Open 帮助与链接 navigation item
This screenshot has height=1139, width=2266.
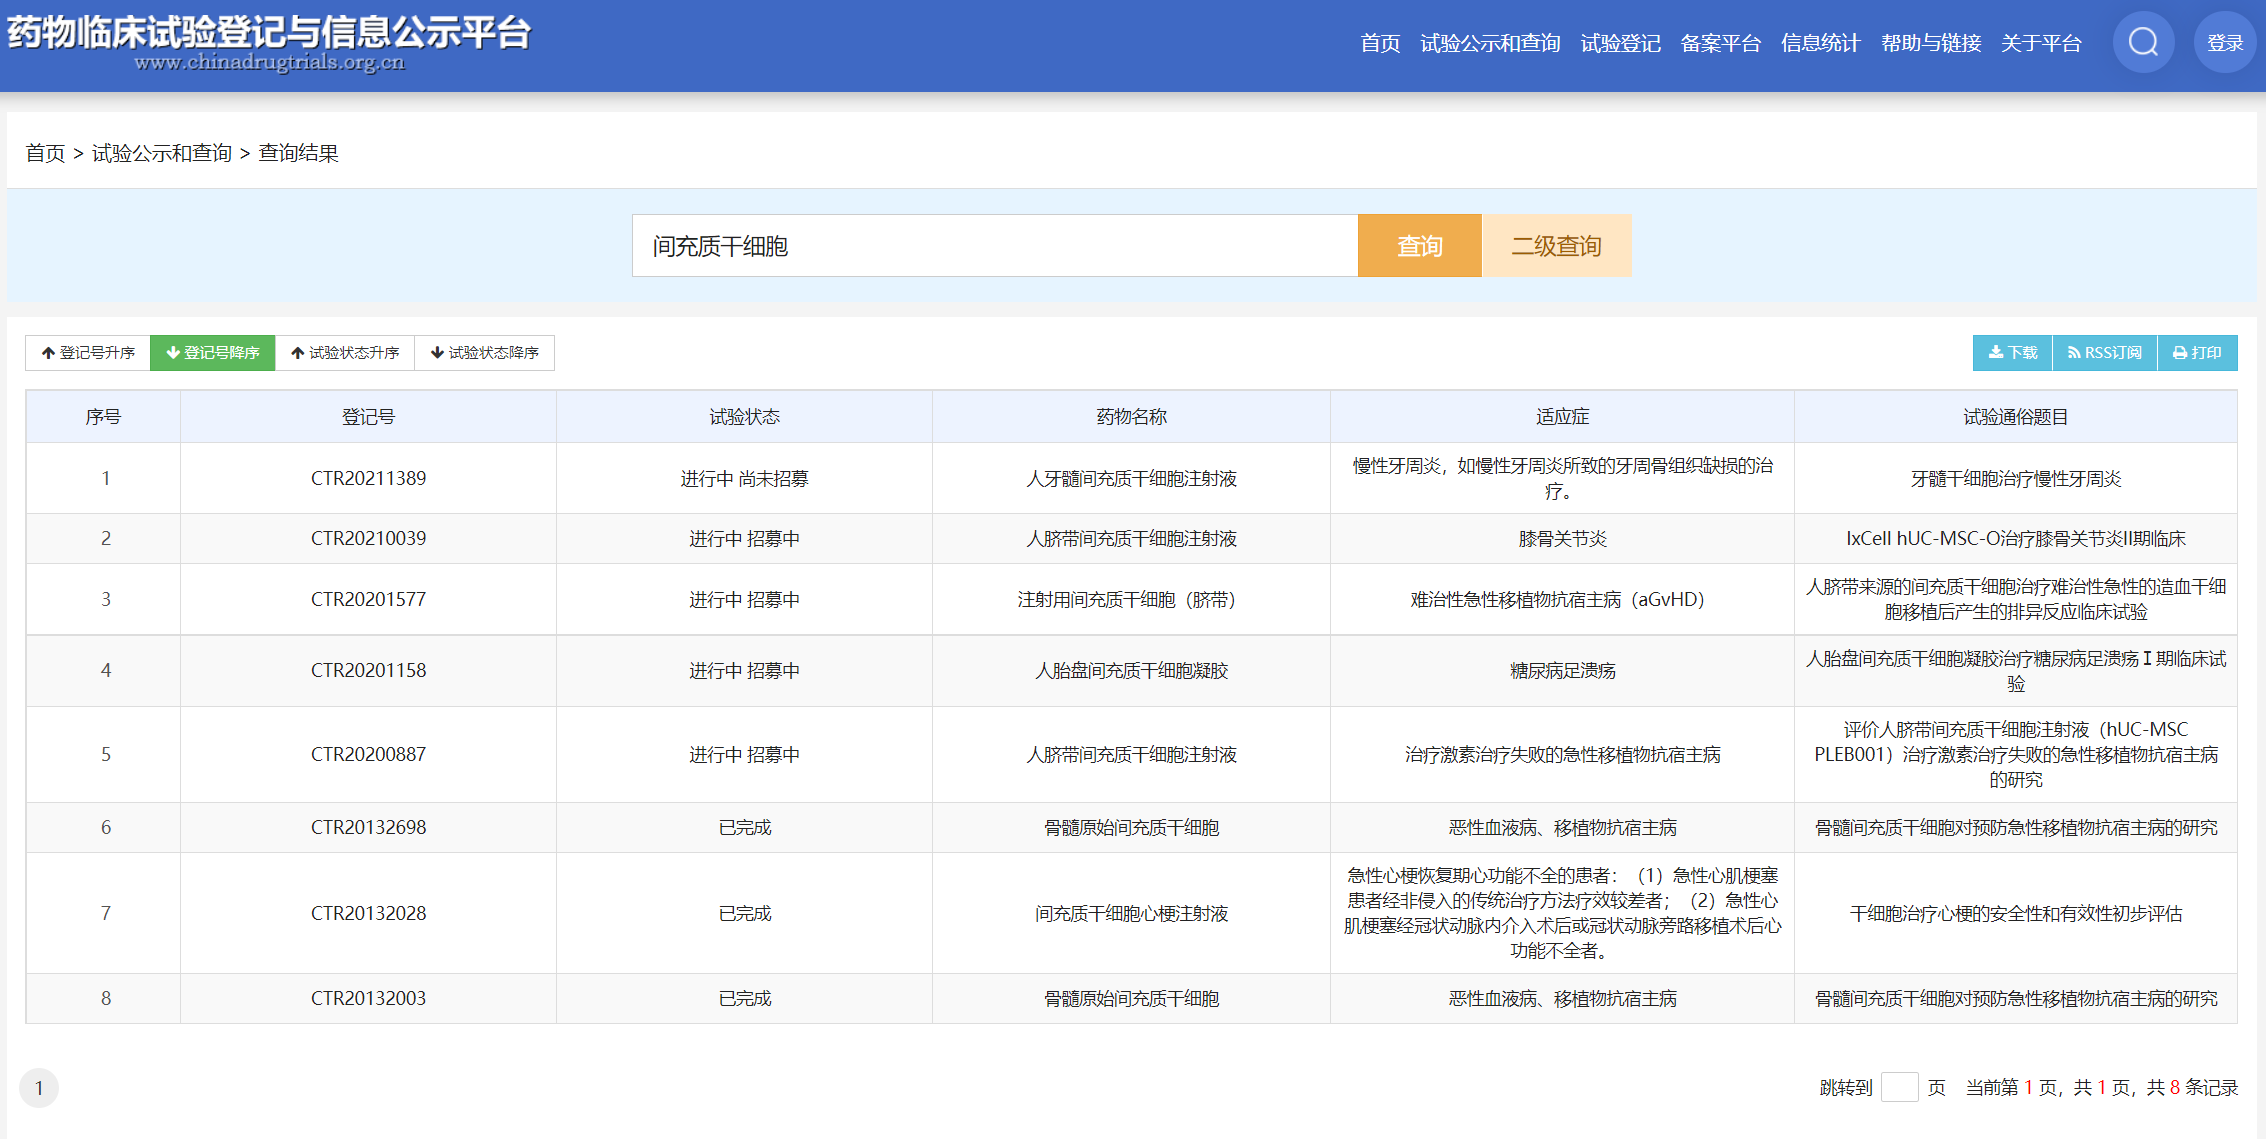(x=1931, y=43)
